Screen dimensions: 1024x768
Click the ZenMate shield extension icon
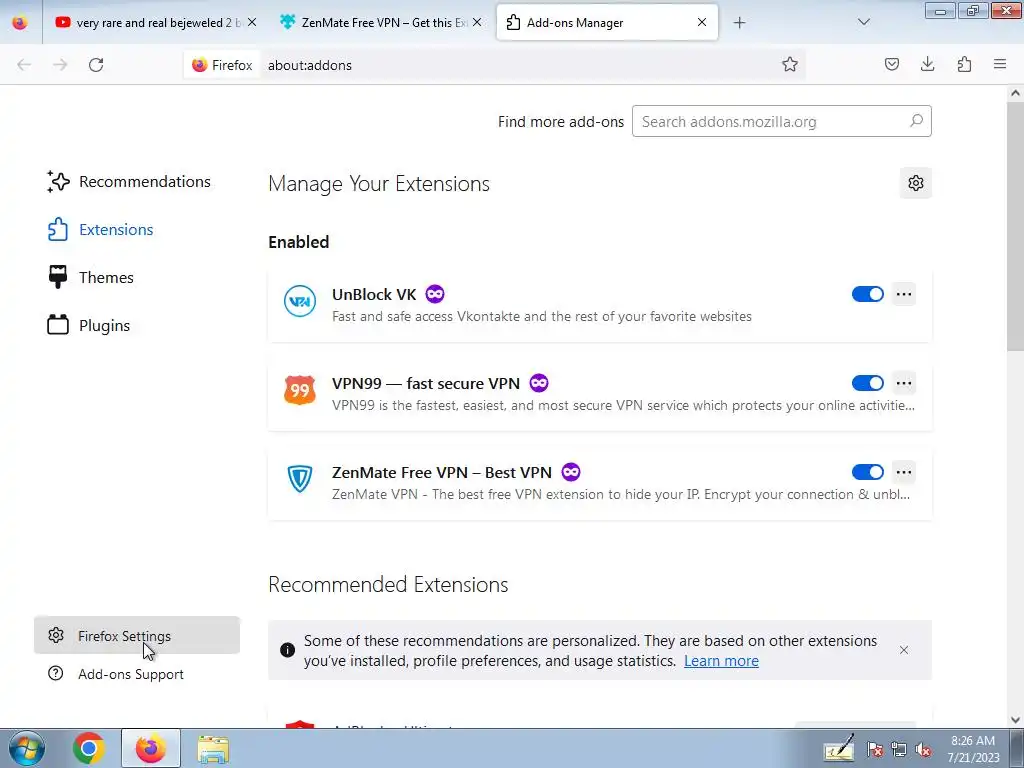[300, 479]
